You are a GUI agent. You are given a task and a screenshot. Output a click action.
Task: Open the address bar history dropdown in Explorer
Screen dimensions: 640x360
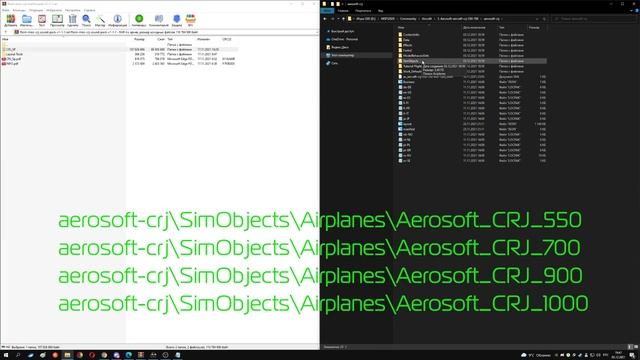click(537, 19)
